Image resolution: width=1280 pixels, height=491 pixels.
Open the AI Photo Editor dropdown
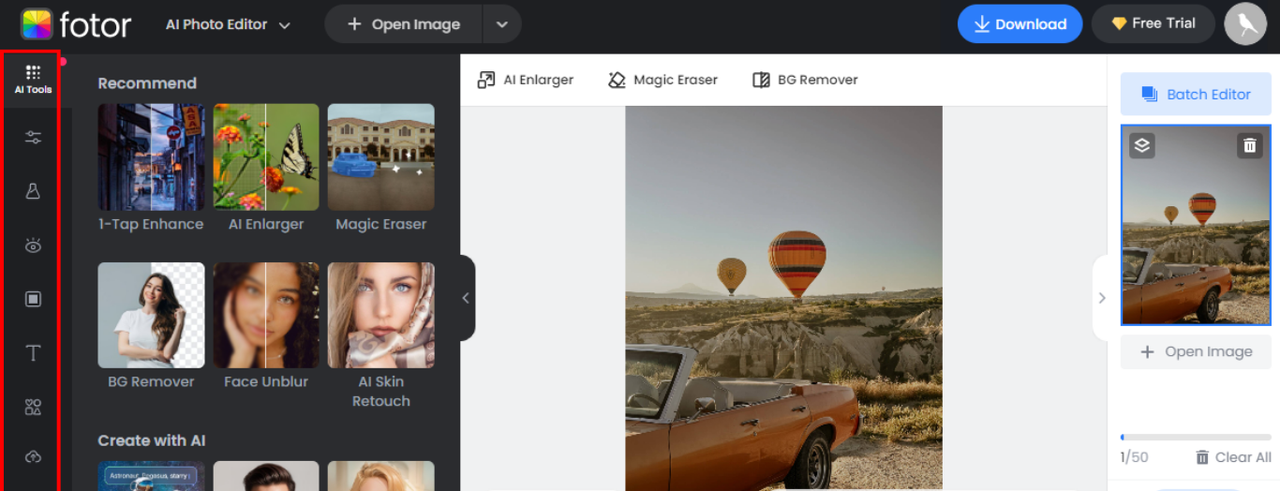(x=228, y=24)
